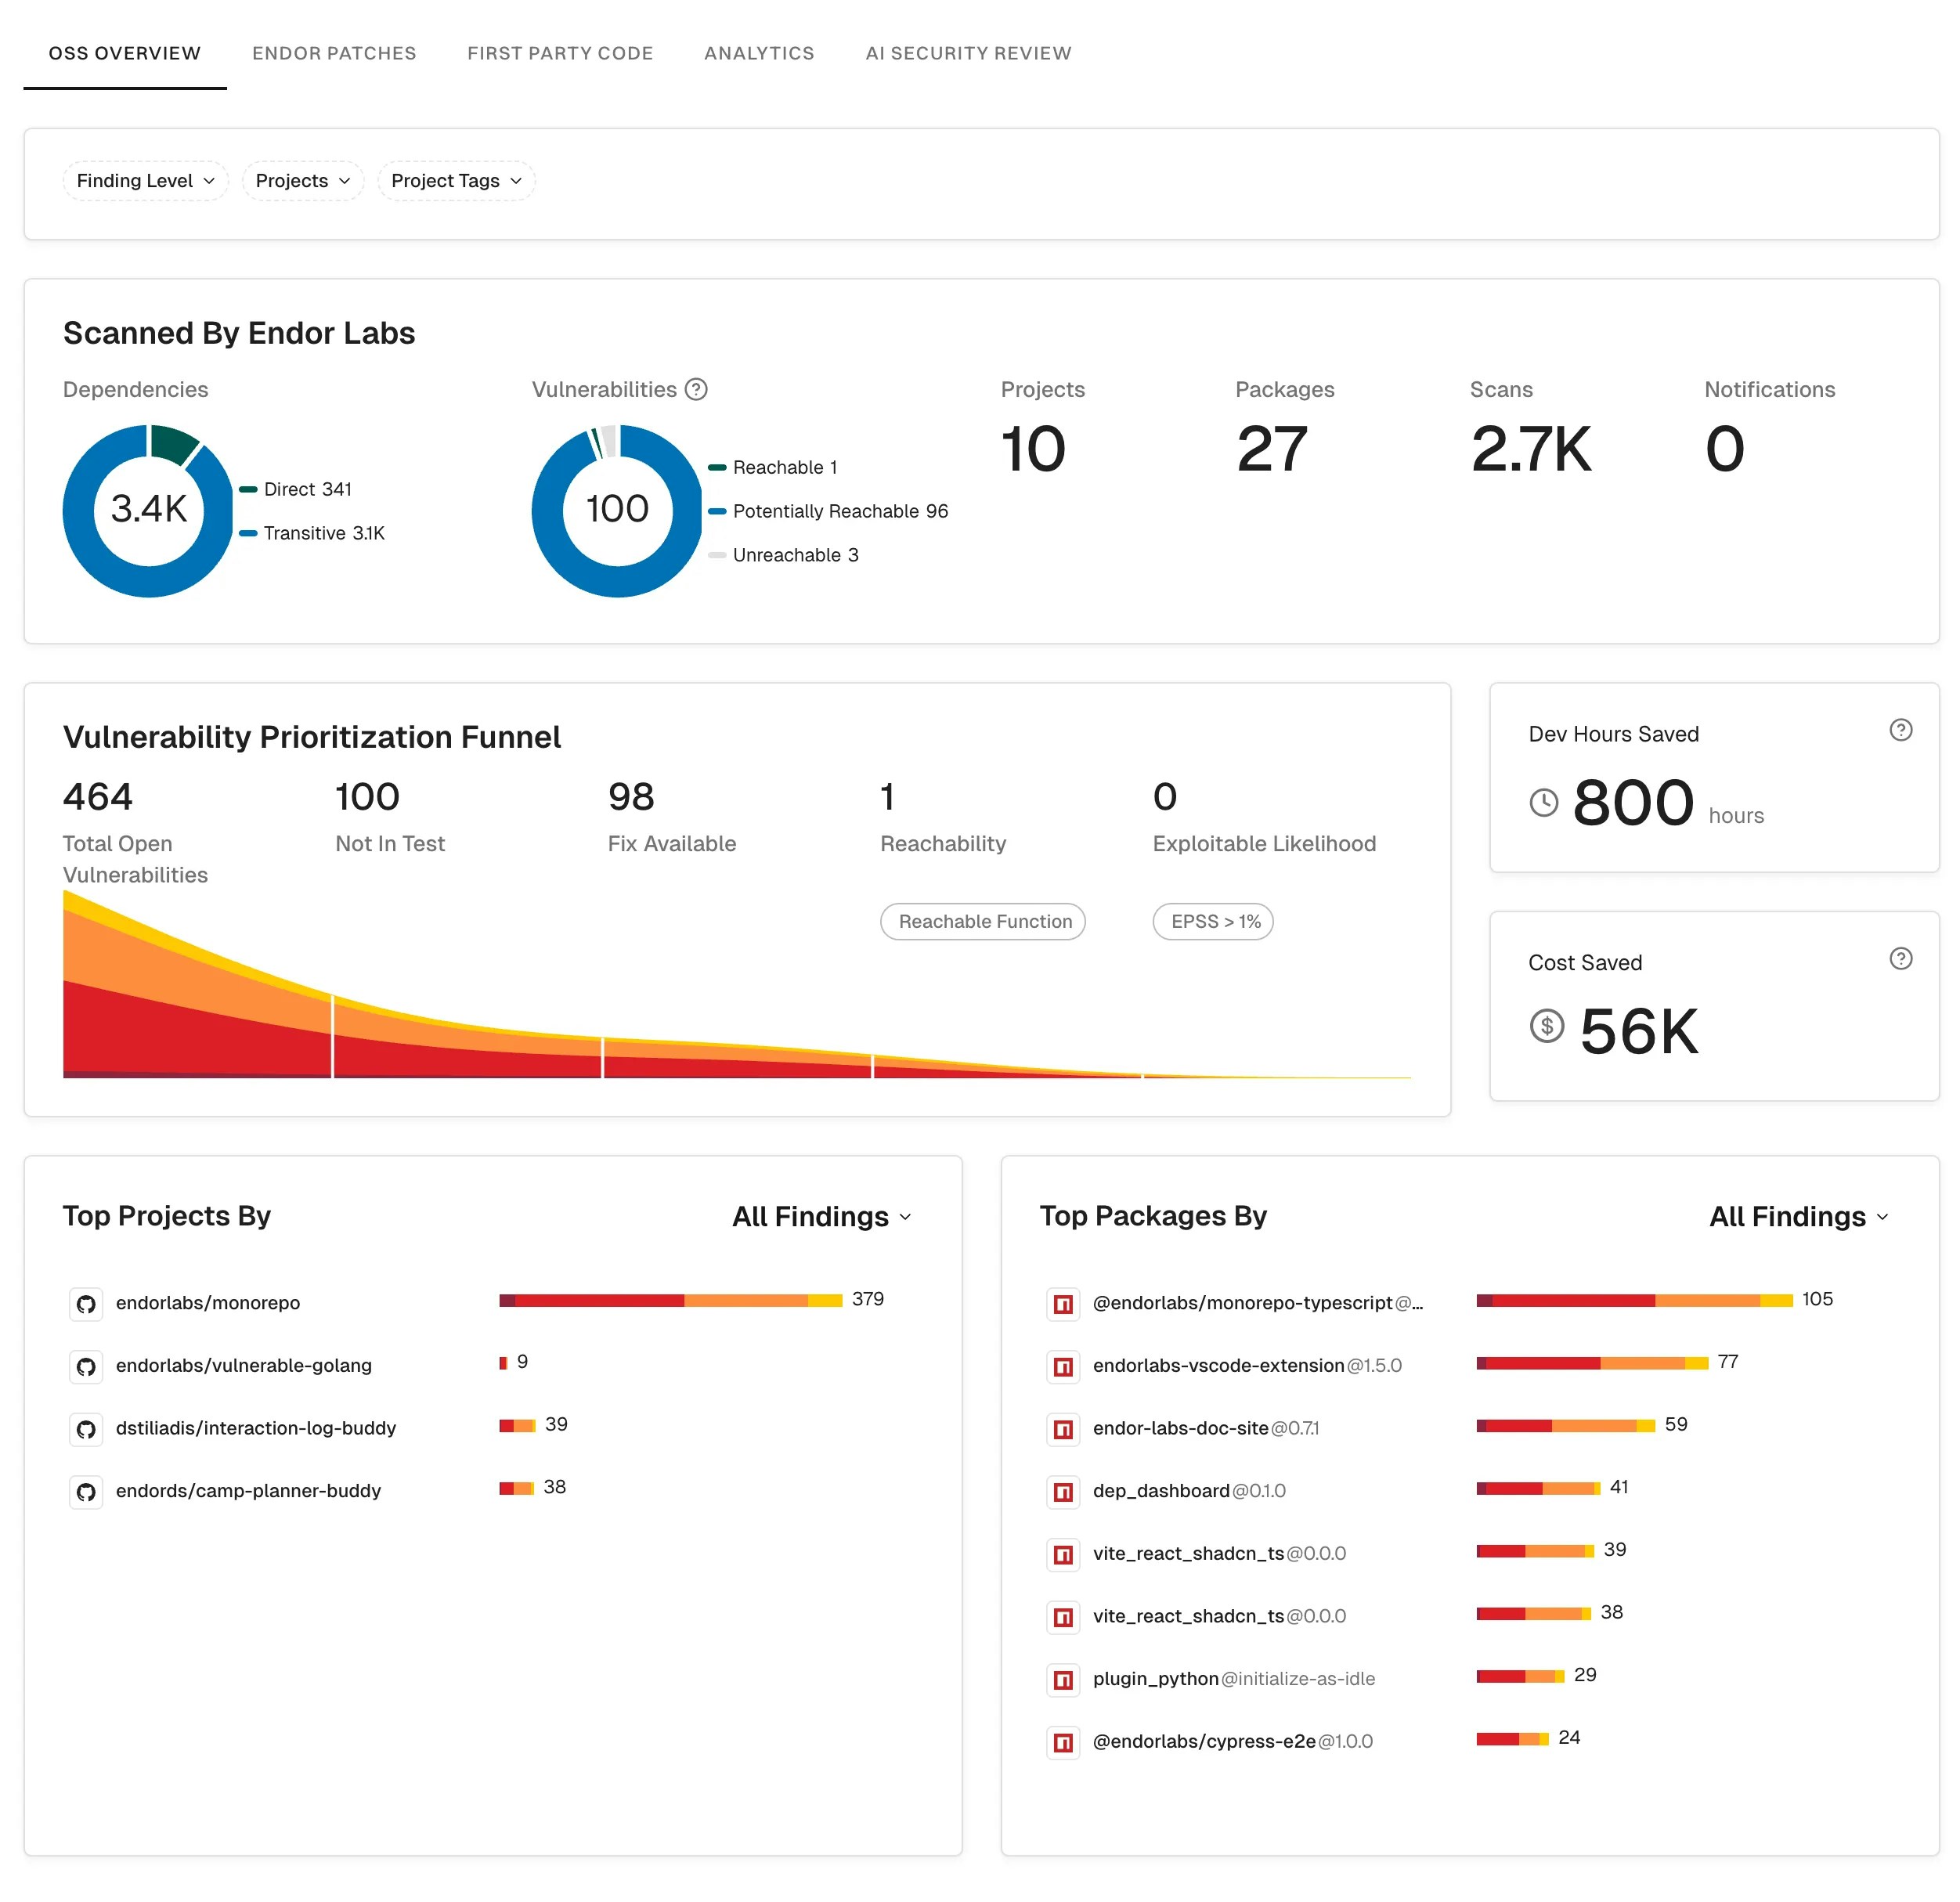This screenshot has height=1902, width=1960.
Task: Click the GitHub icon for endords/camp-planner-buddy
Action: click(86, 1492)
